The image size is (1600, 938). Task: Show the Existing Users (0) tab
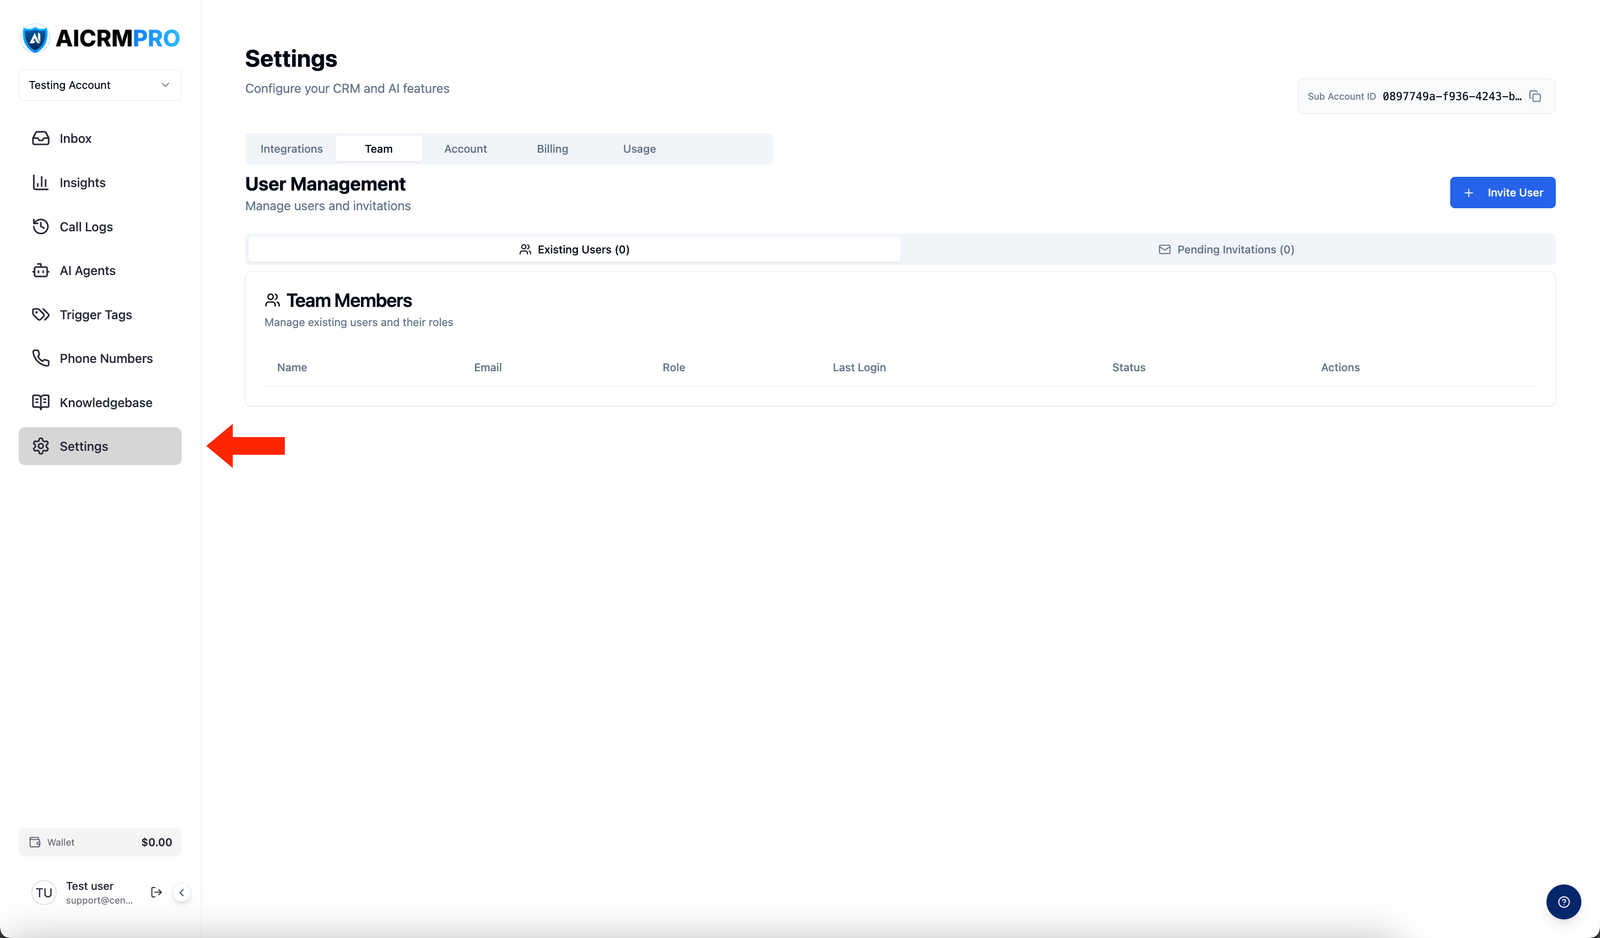[x=574, y=250]
